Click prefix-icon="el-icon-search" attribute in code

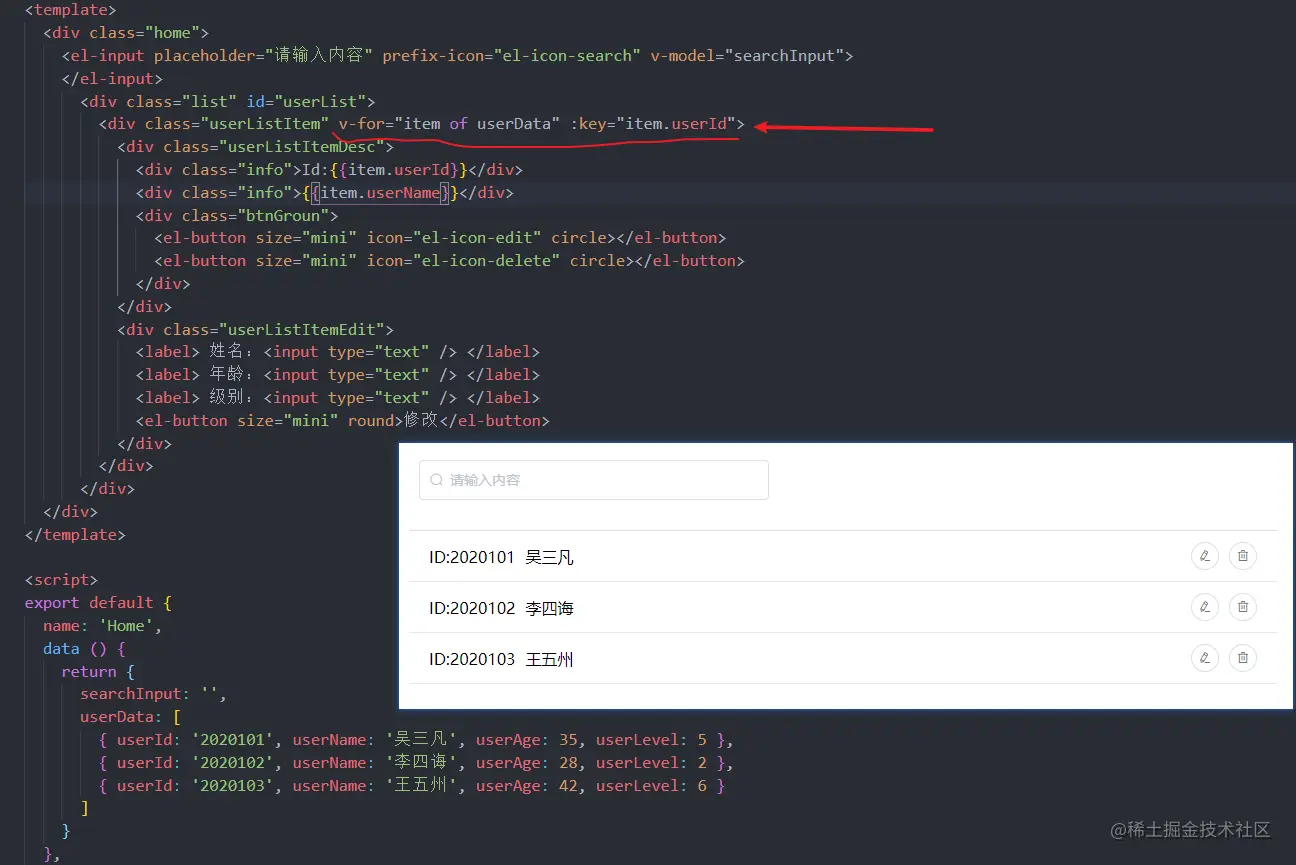tap(512, 56)
